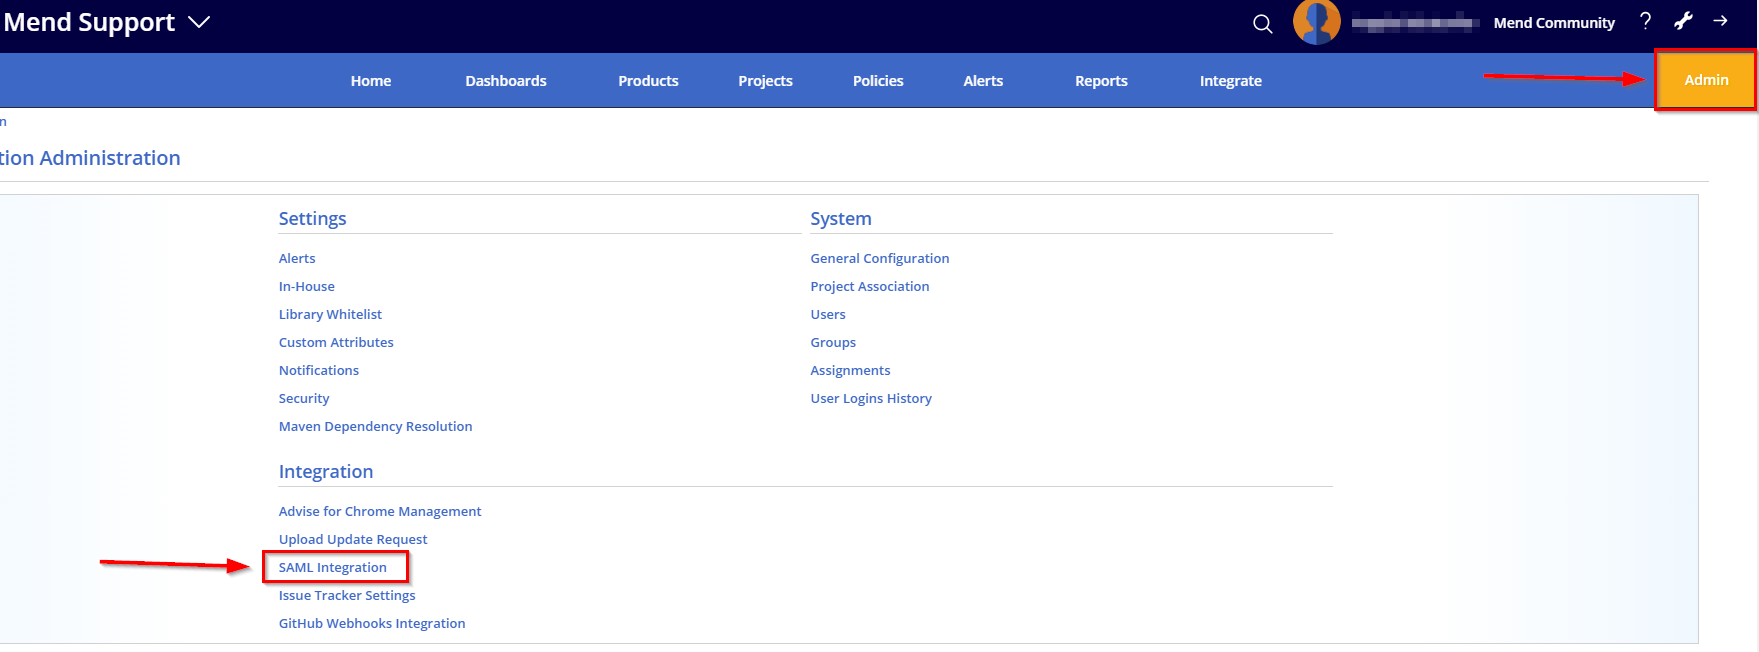Open the wrench settings icon

1683,21
